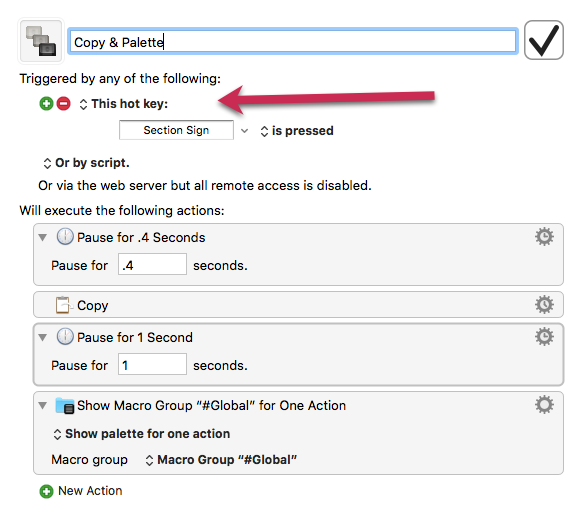Viewport: 584px width, 515px height.
Task: Remove the hot key trigger with red minus
Action: point(63,104)
